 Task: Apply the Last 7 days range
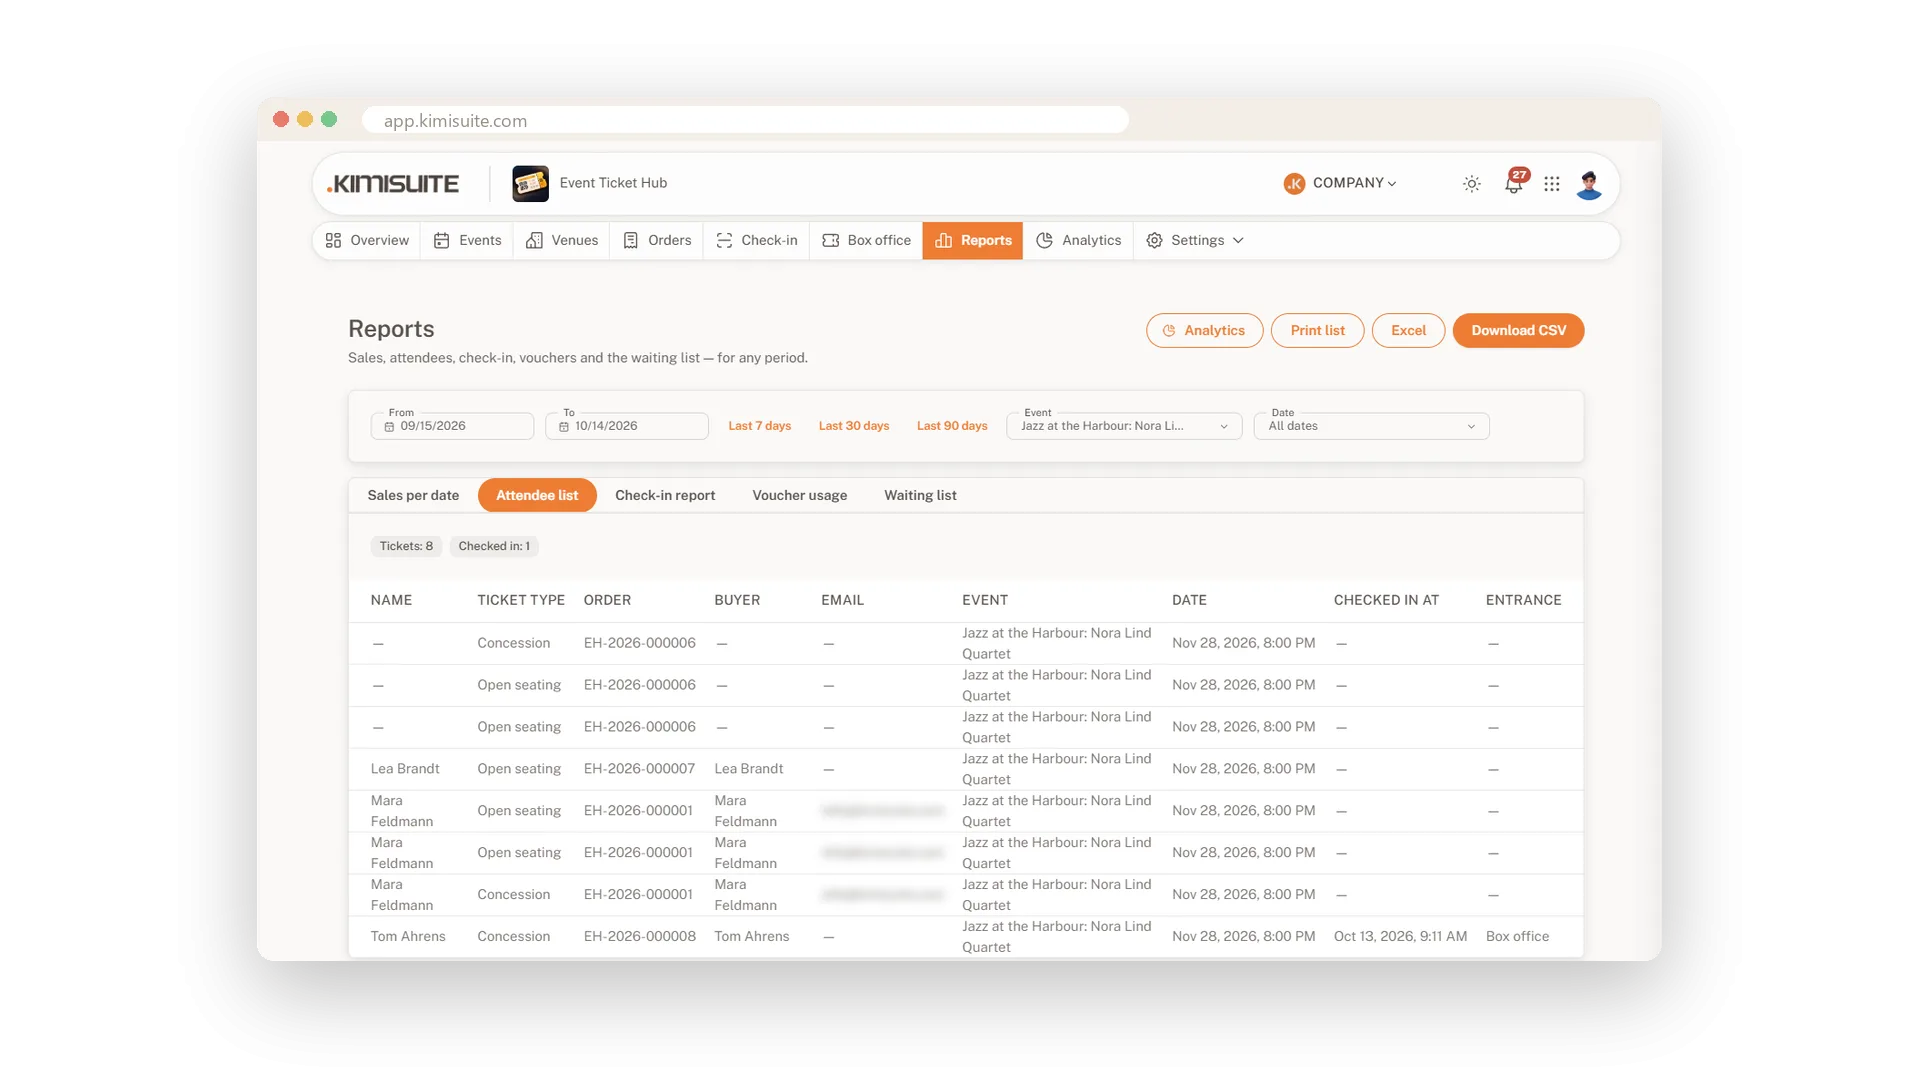pyautogui.click(x=759, y=426)
